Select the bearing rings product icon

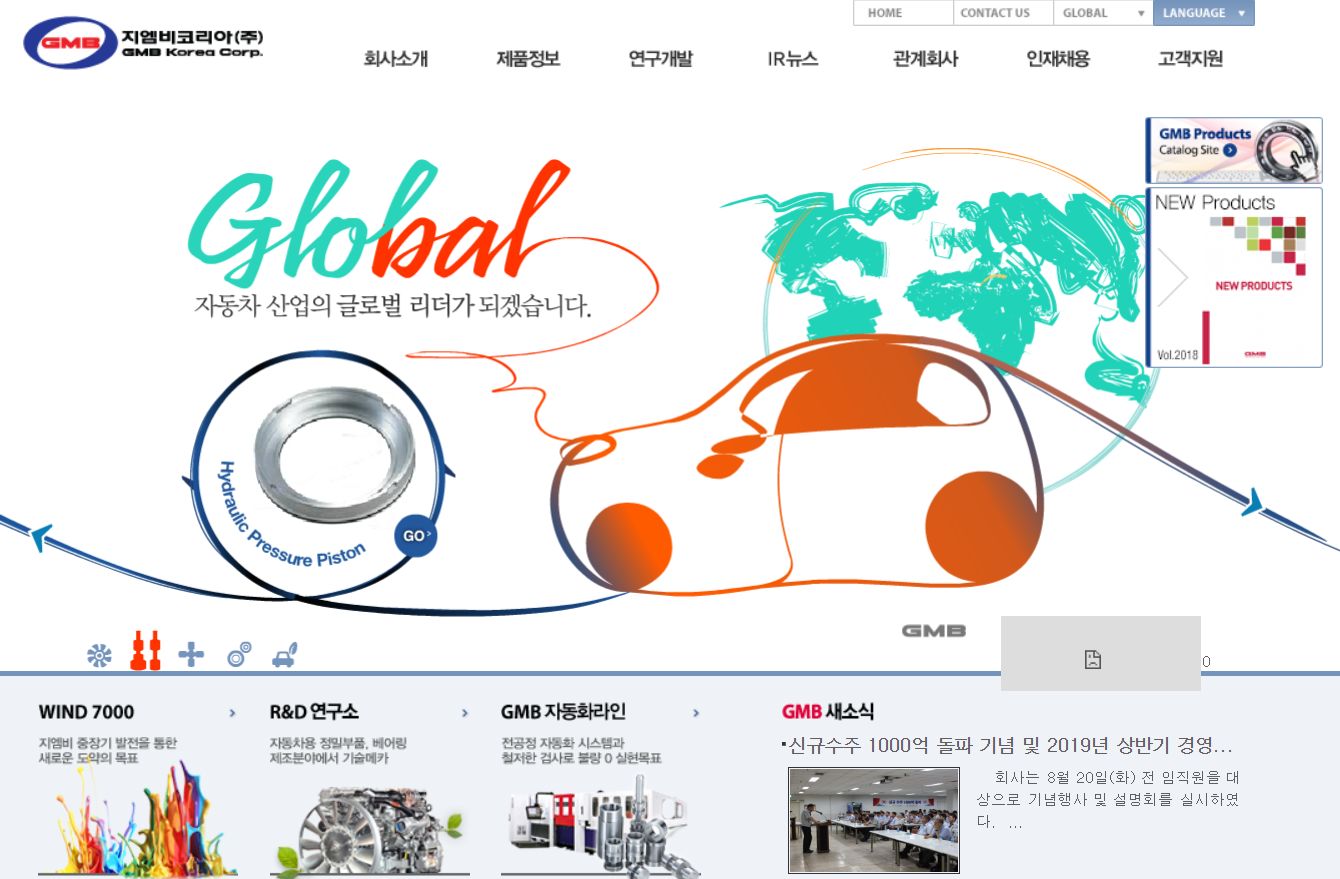239,655
